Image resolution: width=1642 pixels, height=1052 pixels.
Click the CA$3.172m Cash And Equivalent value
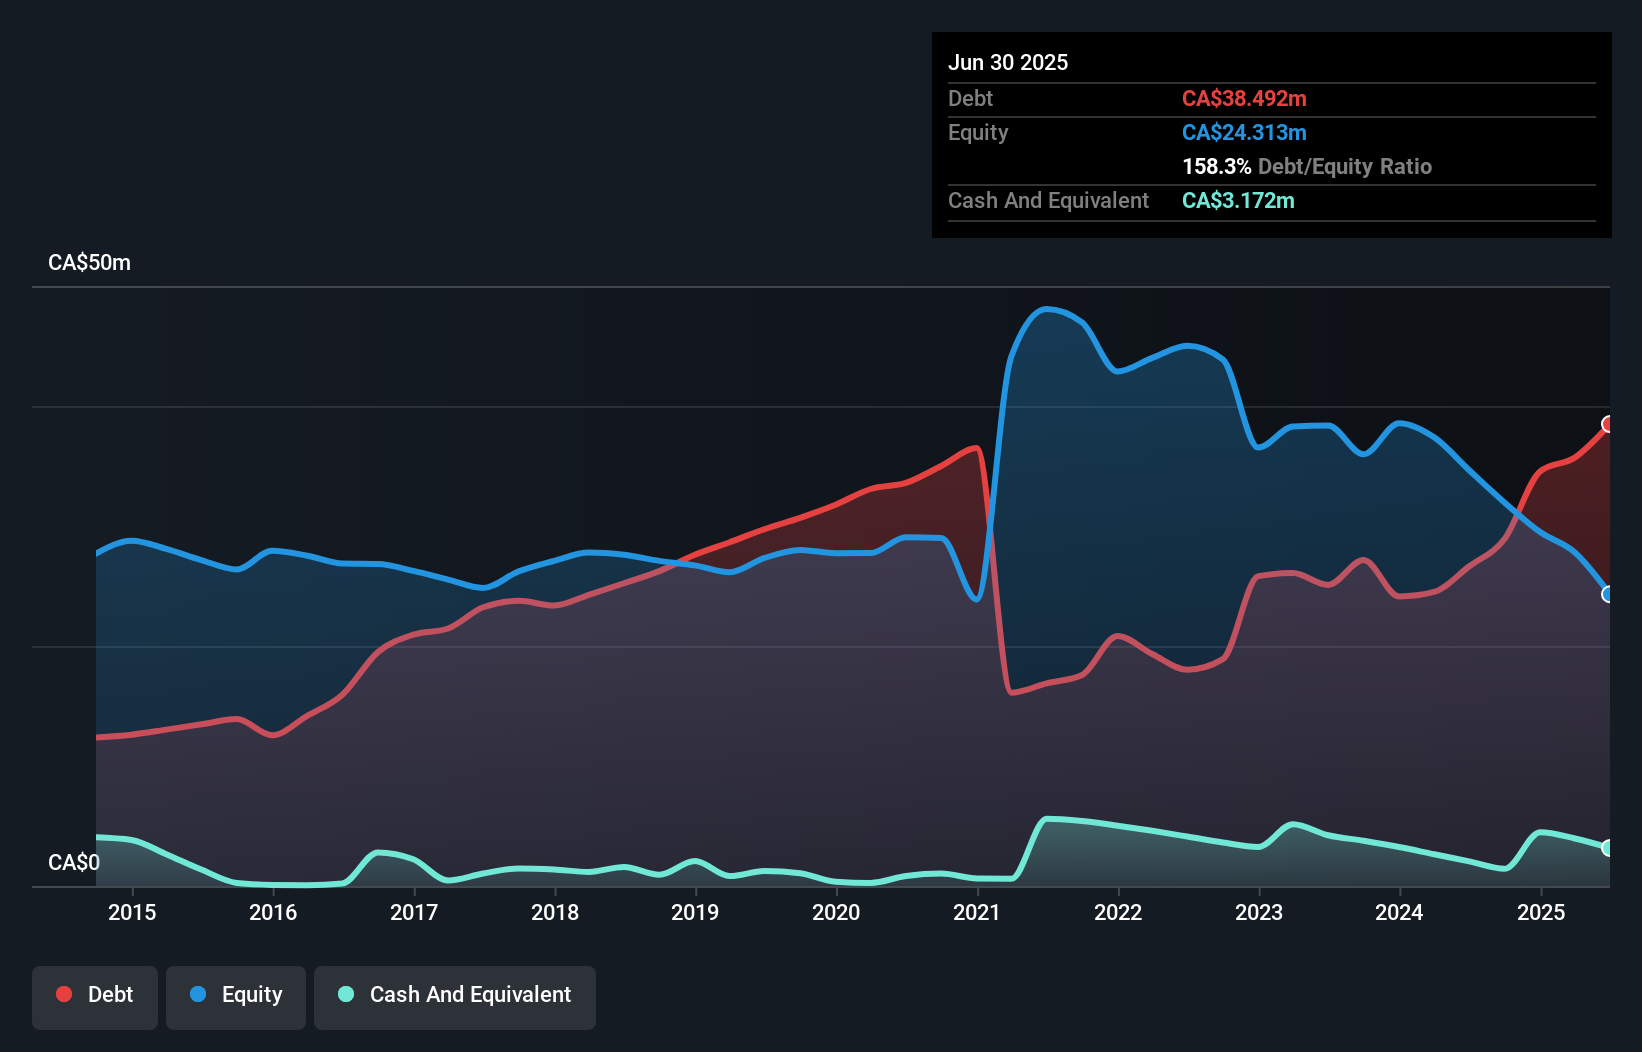coord(1238,200)
